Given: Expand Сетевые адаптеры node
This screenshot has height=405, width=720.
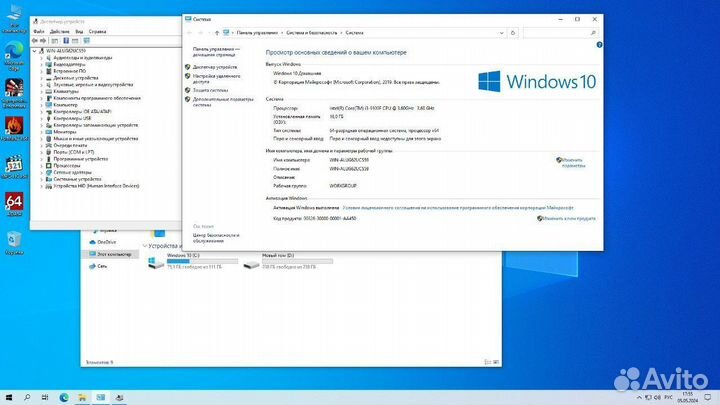Looking at the screenshot, I should point(41,172).
